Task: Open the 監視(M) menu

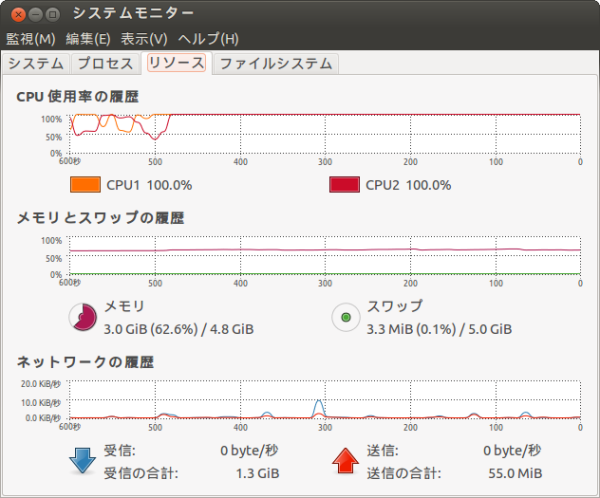Action: point(30,39)
